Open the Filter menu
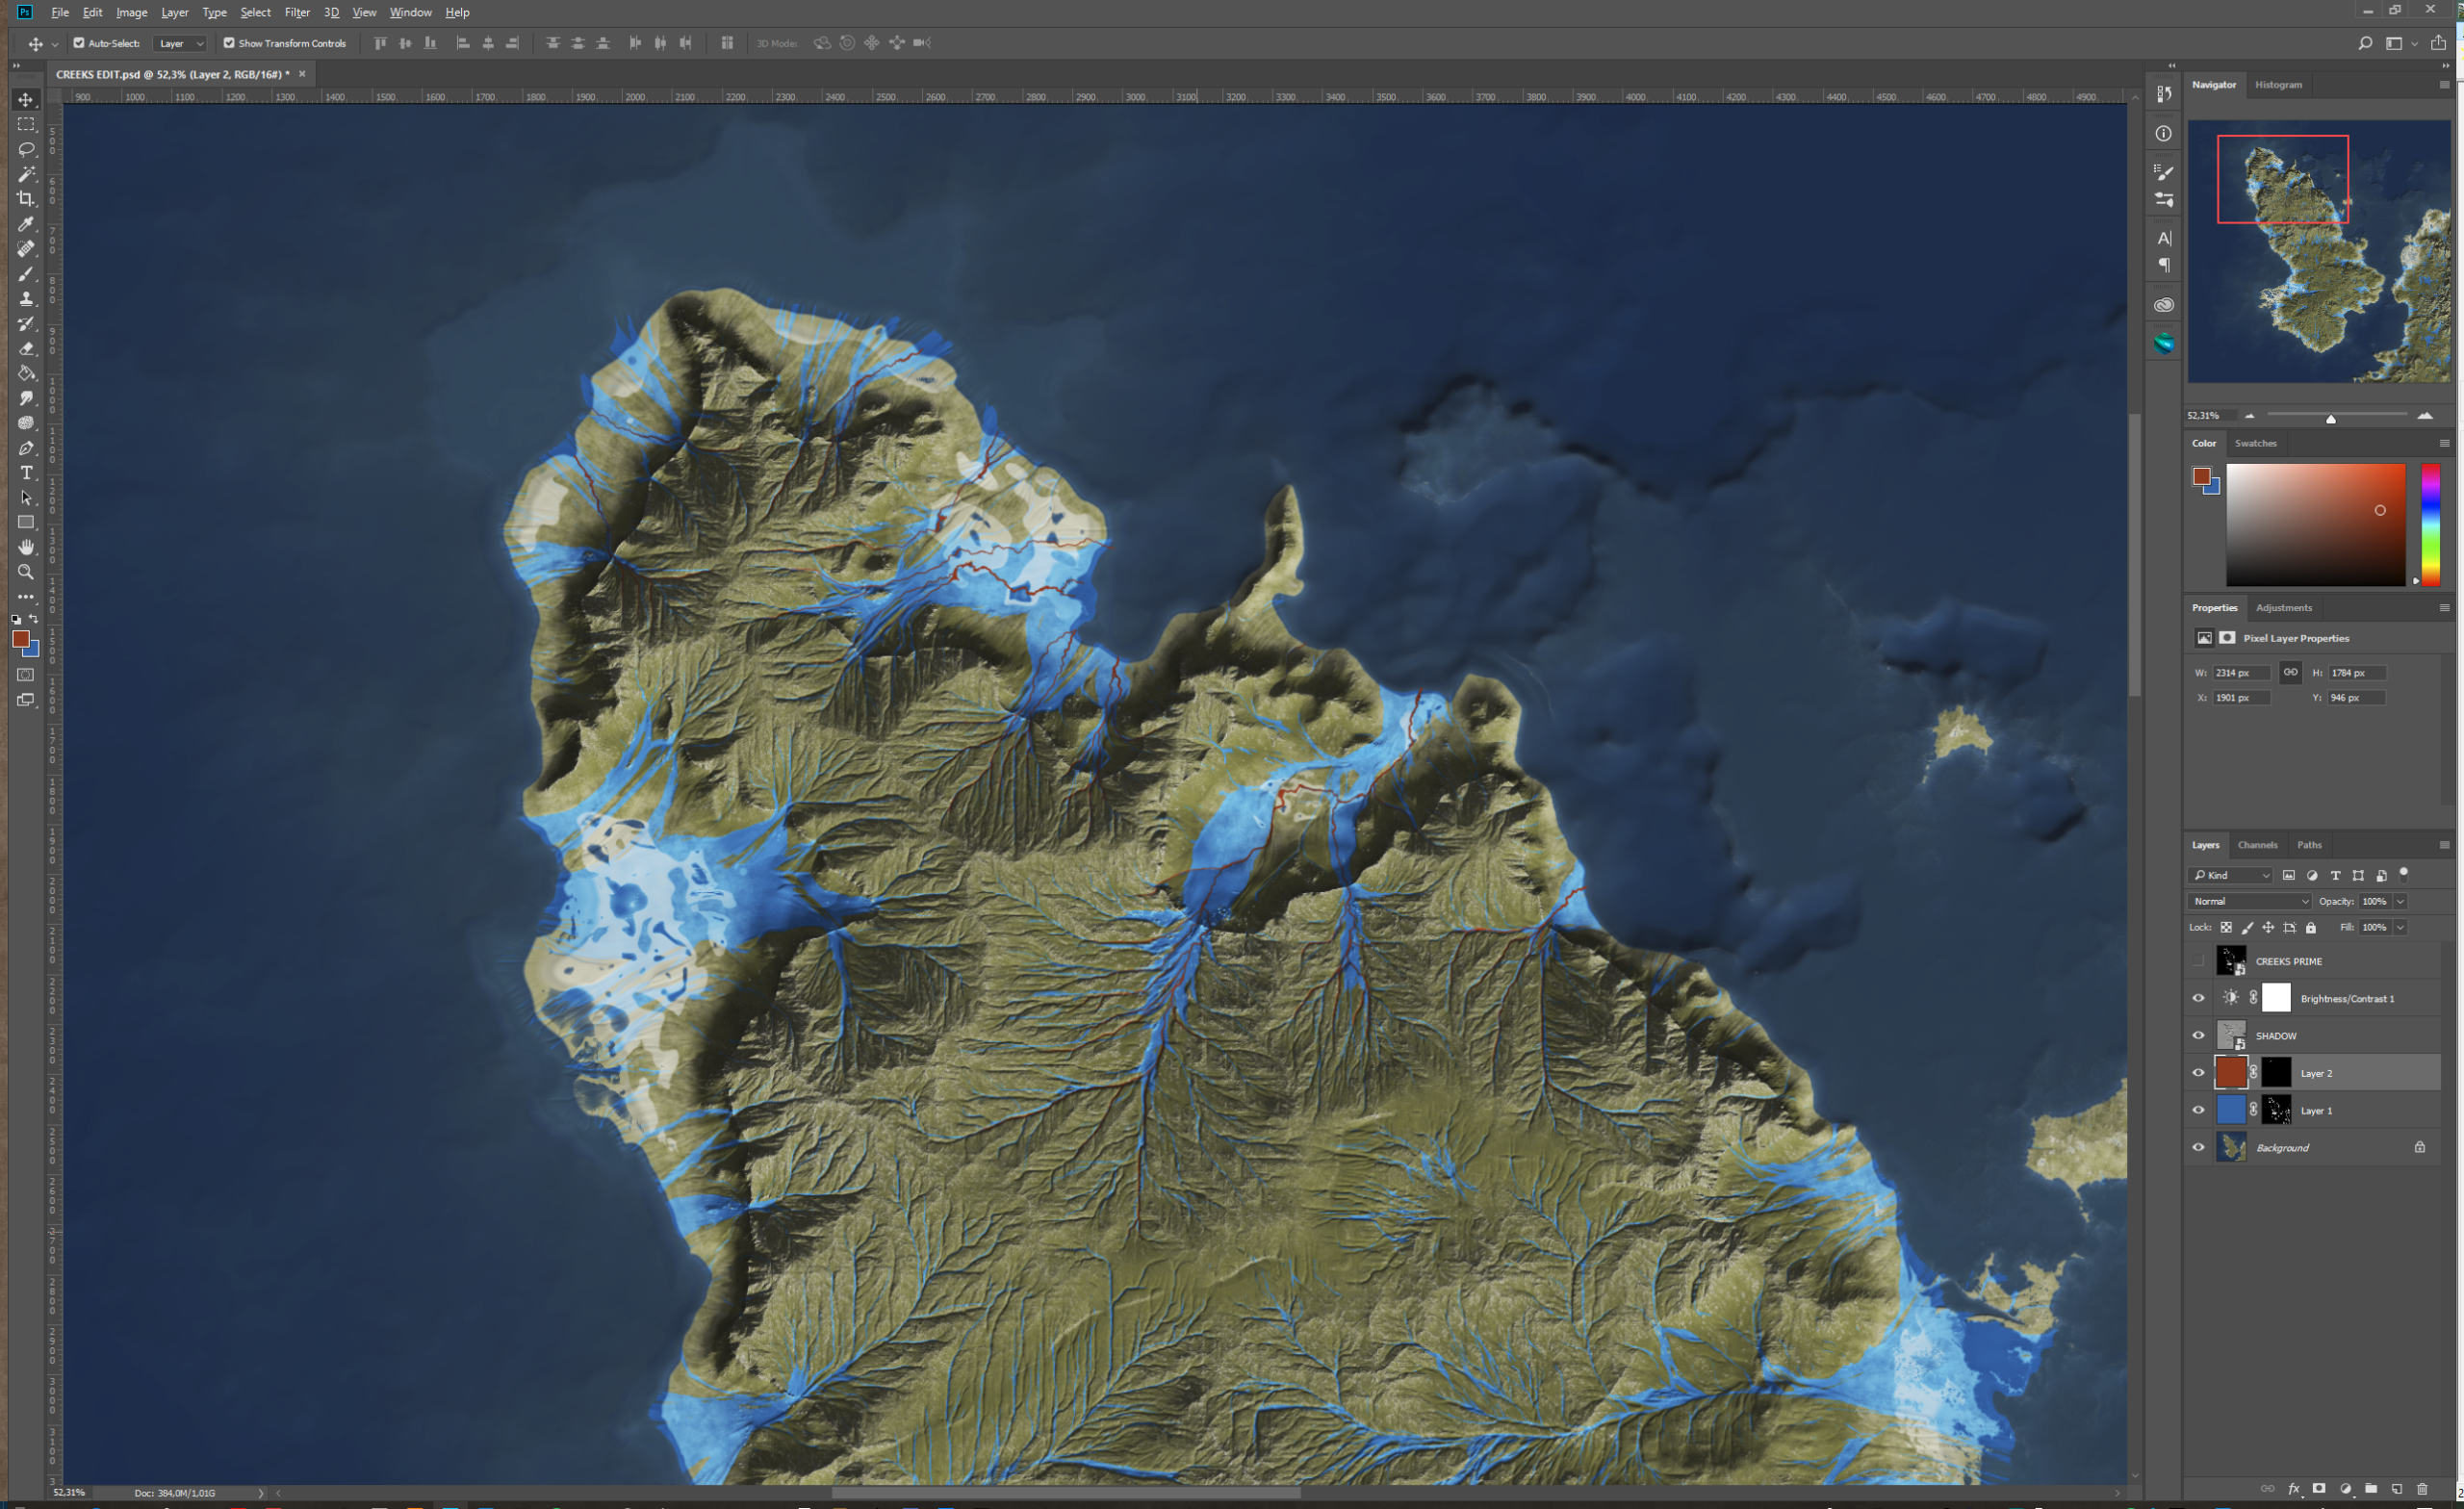This screenshot has width=2464, height=1509. (297, 12)
